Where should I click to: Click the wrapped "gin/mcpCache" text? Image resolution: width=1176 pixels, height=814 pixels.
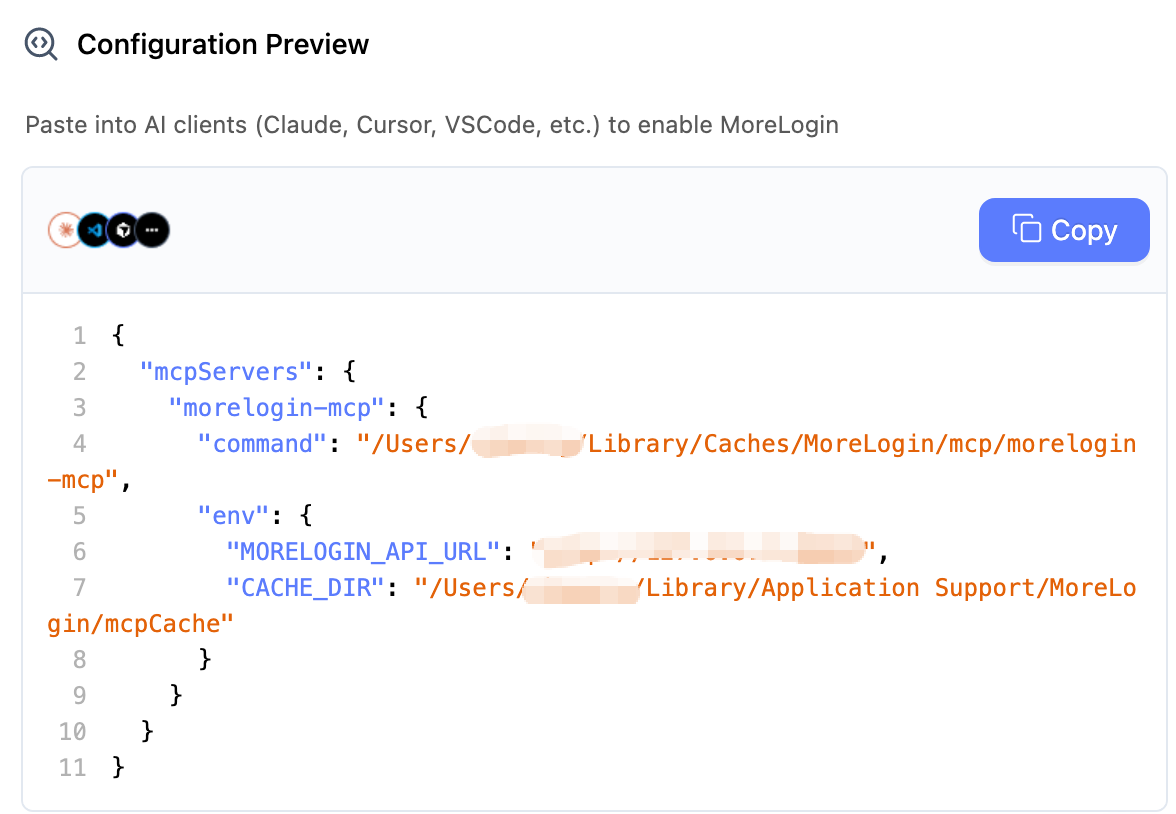tap(140, 623)
